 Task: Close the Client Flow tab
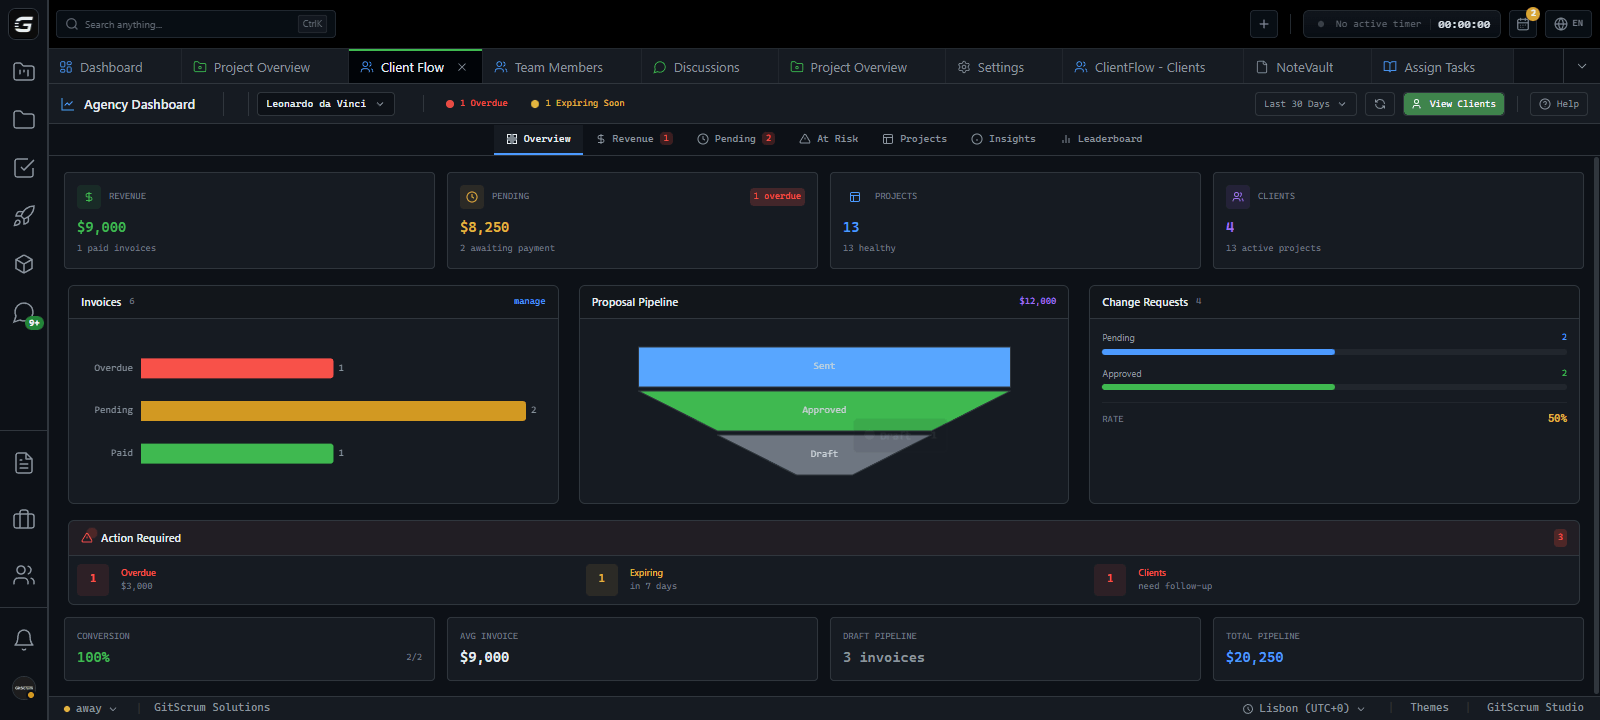coord(462,68)
